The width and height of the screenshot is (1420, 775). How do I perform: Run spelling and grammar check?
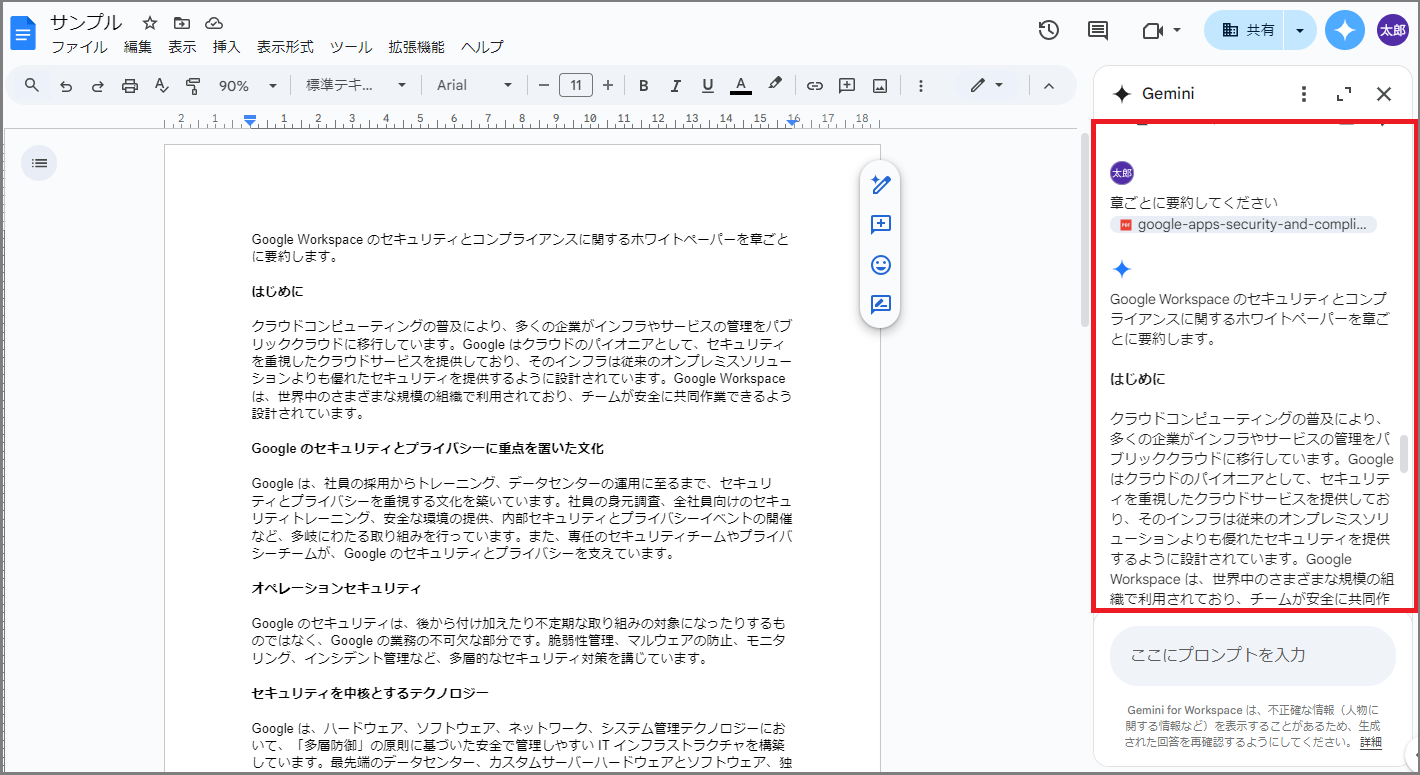(161, 86)
